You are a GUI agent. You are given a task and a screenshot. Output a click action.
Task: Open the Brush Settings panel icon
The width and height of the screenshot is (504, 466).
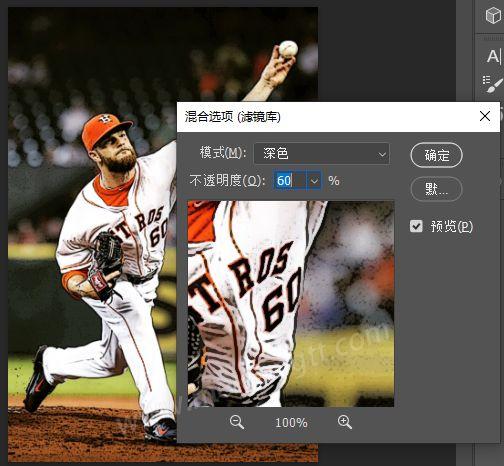click(493, 84)
